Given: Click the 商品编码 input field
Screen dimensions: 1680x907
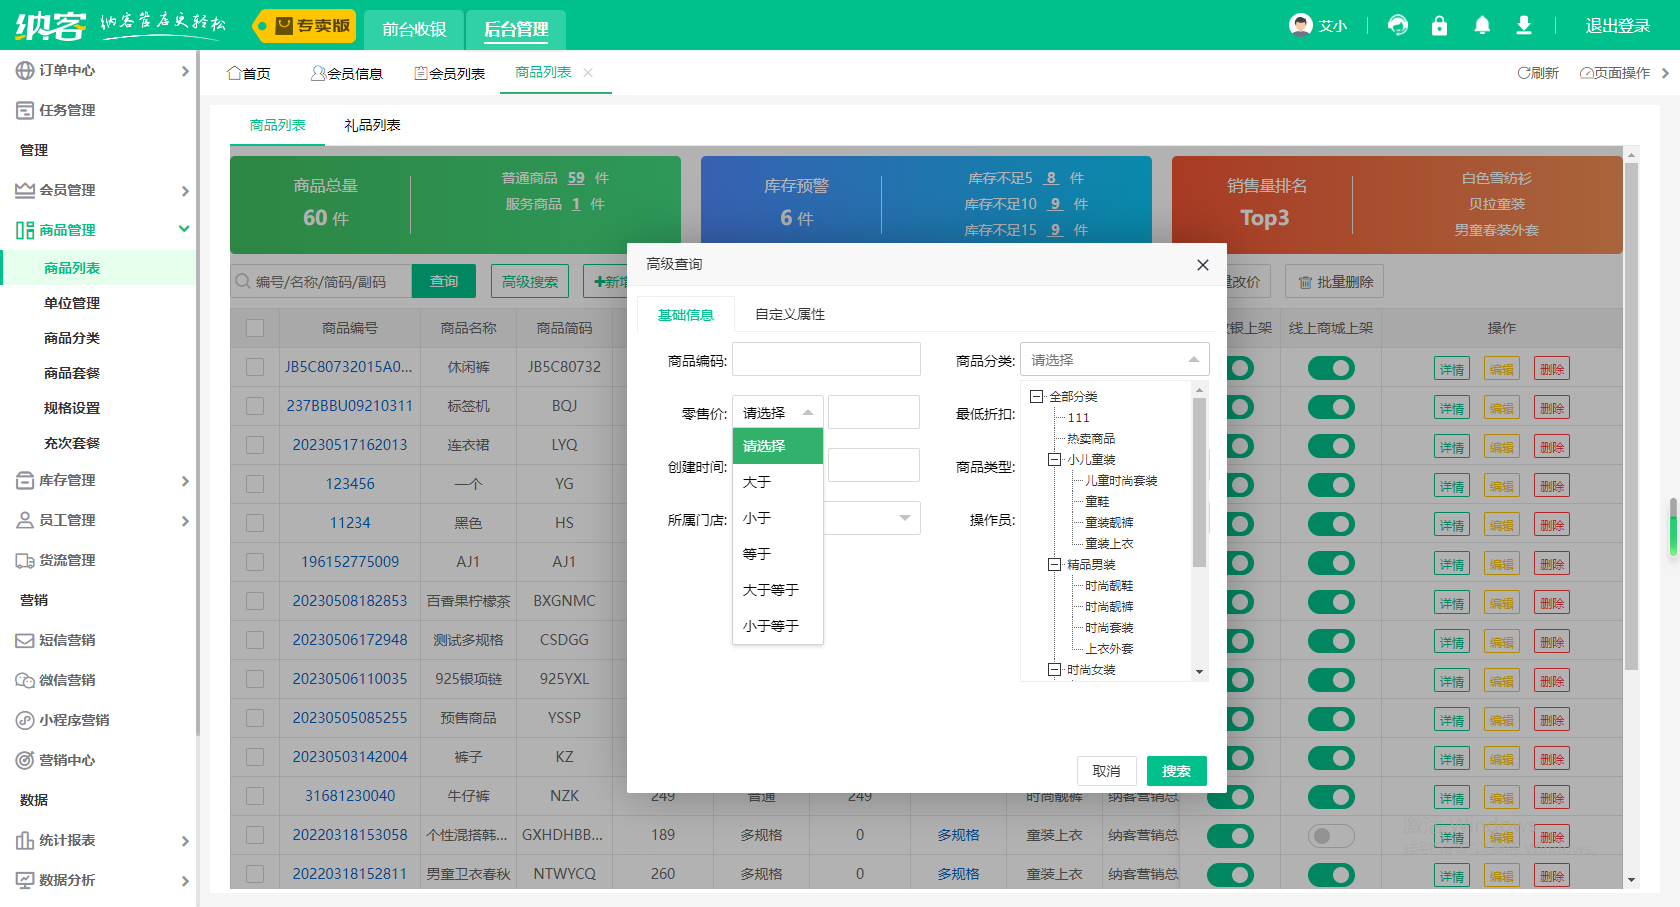Looking at the screenshot, I should coord(826,360).
